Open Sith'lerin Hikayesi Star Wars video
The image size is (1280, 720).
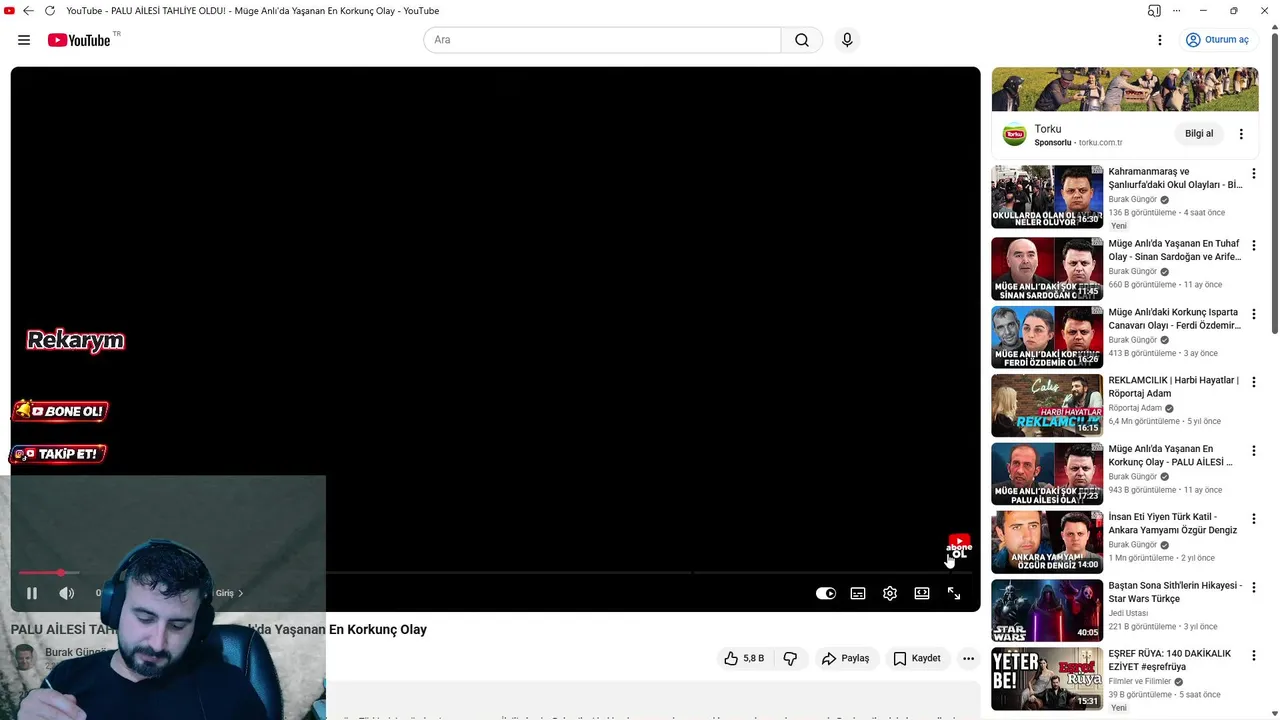coord(1175,592)
